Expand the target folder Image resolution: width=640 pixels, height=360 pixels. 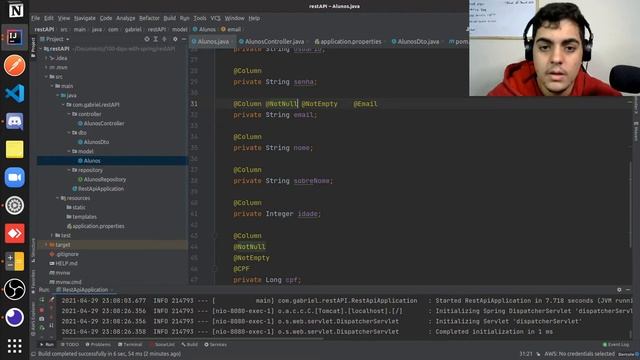(x=46, y=245)
